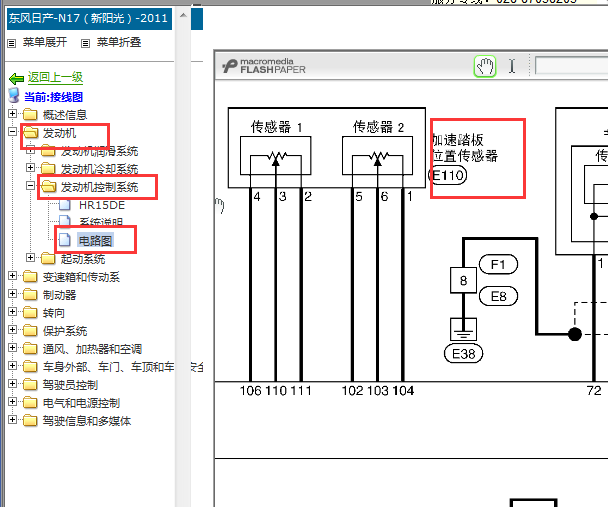Click the sidebar scrollbar up arrow
This screenshot has width=608, height=507.
click(183, 16)
